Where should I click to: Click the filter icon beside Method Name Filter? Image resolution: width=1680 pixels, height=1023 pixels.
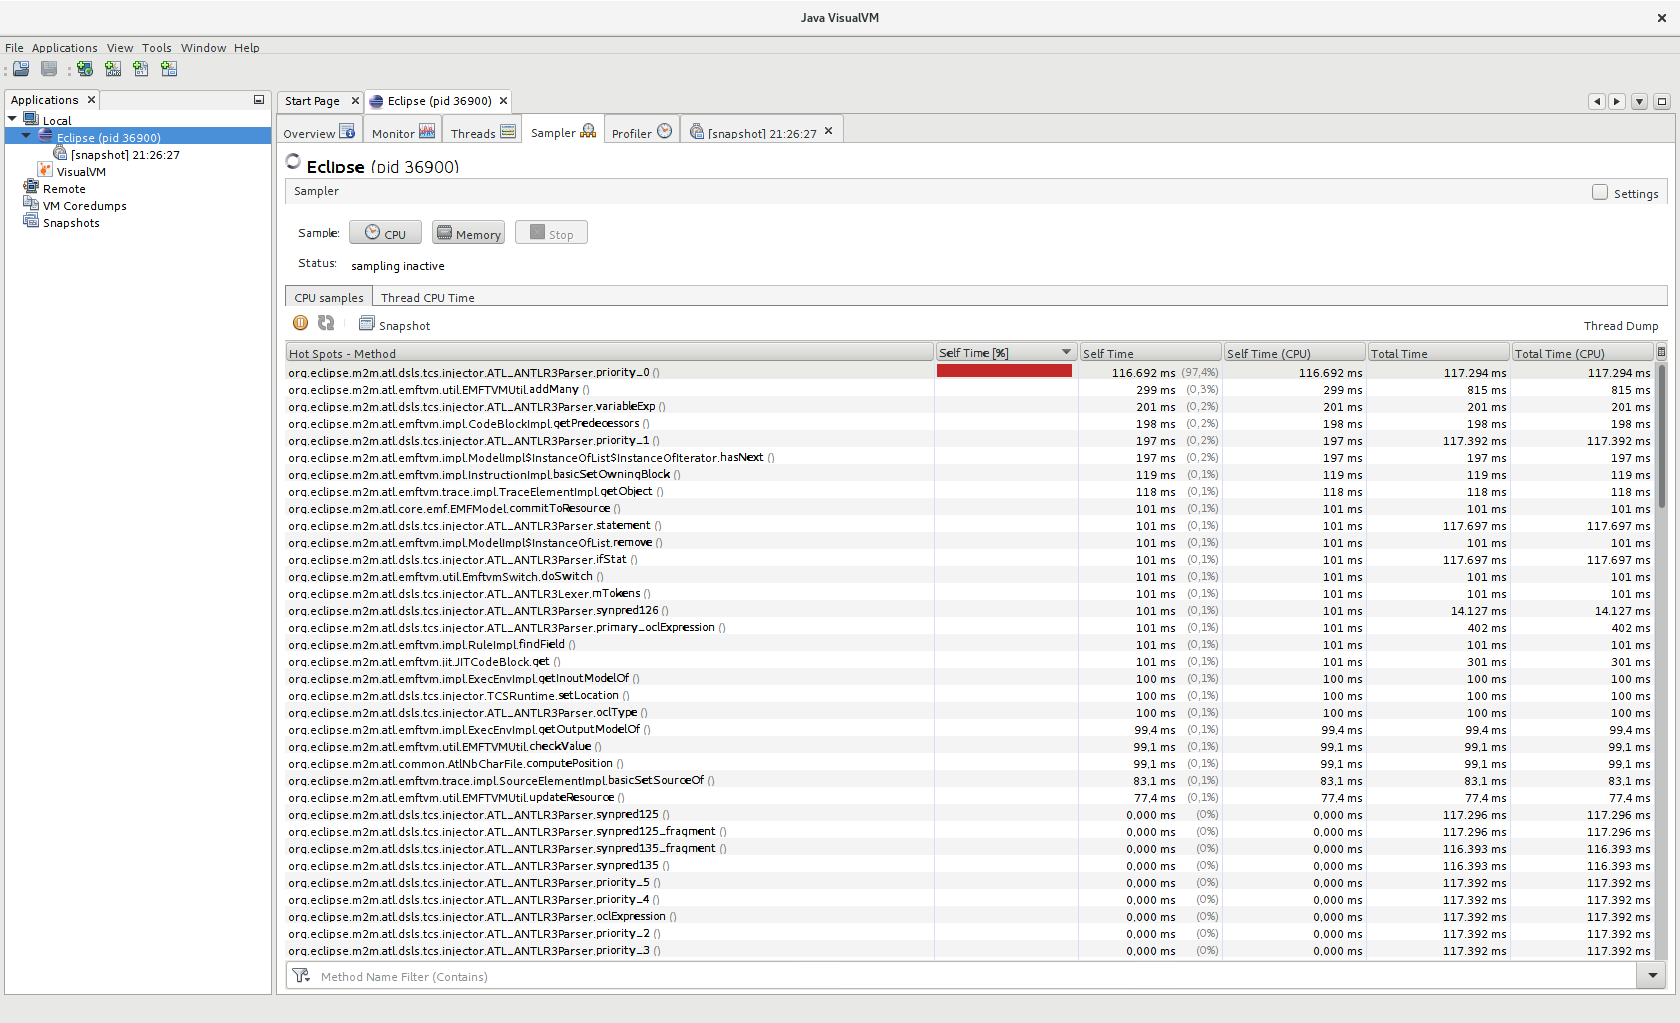point(301,975)
